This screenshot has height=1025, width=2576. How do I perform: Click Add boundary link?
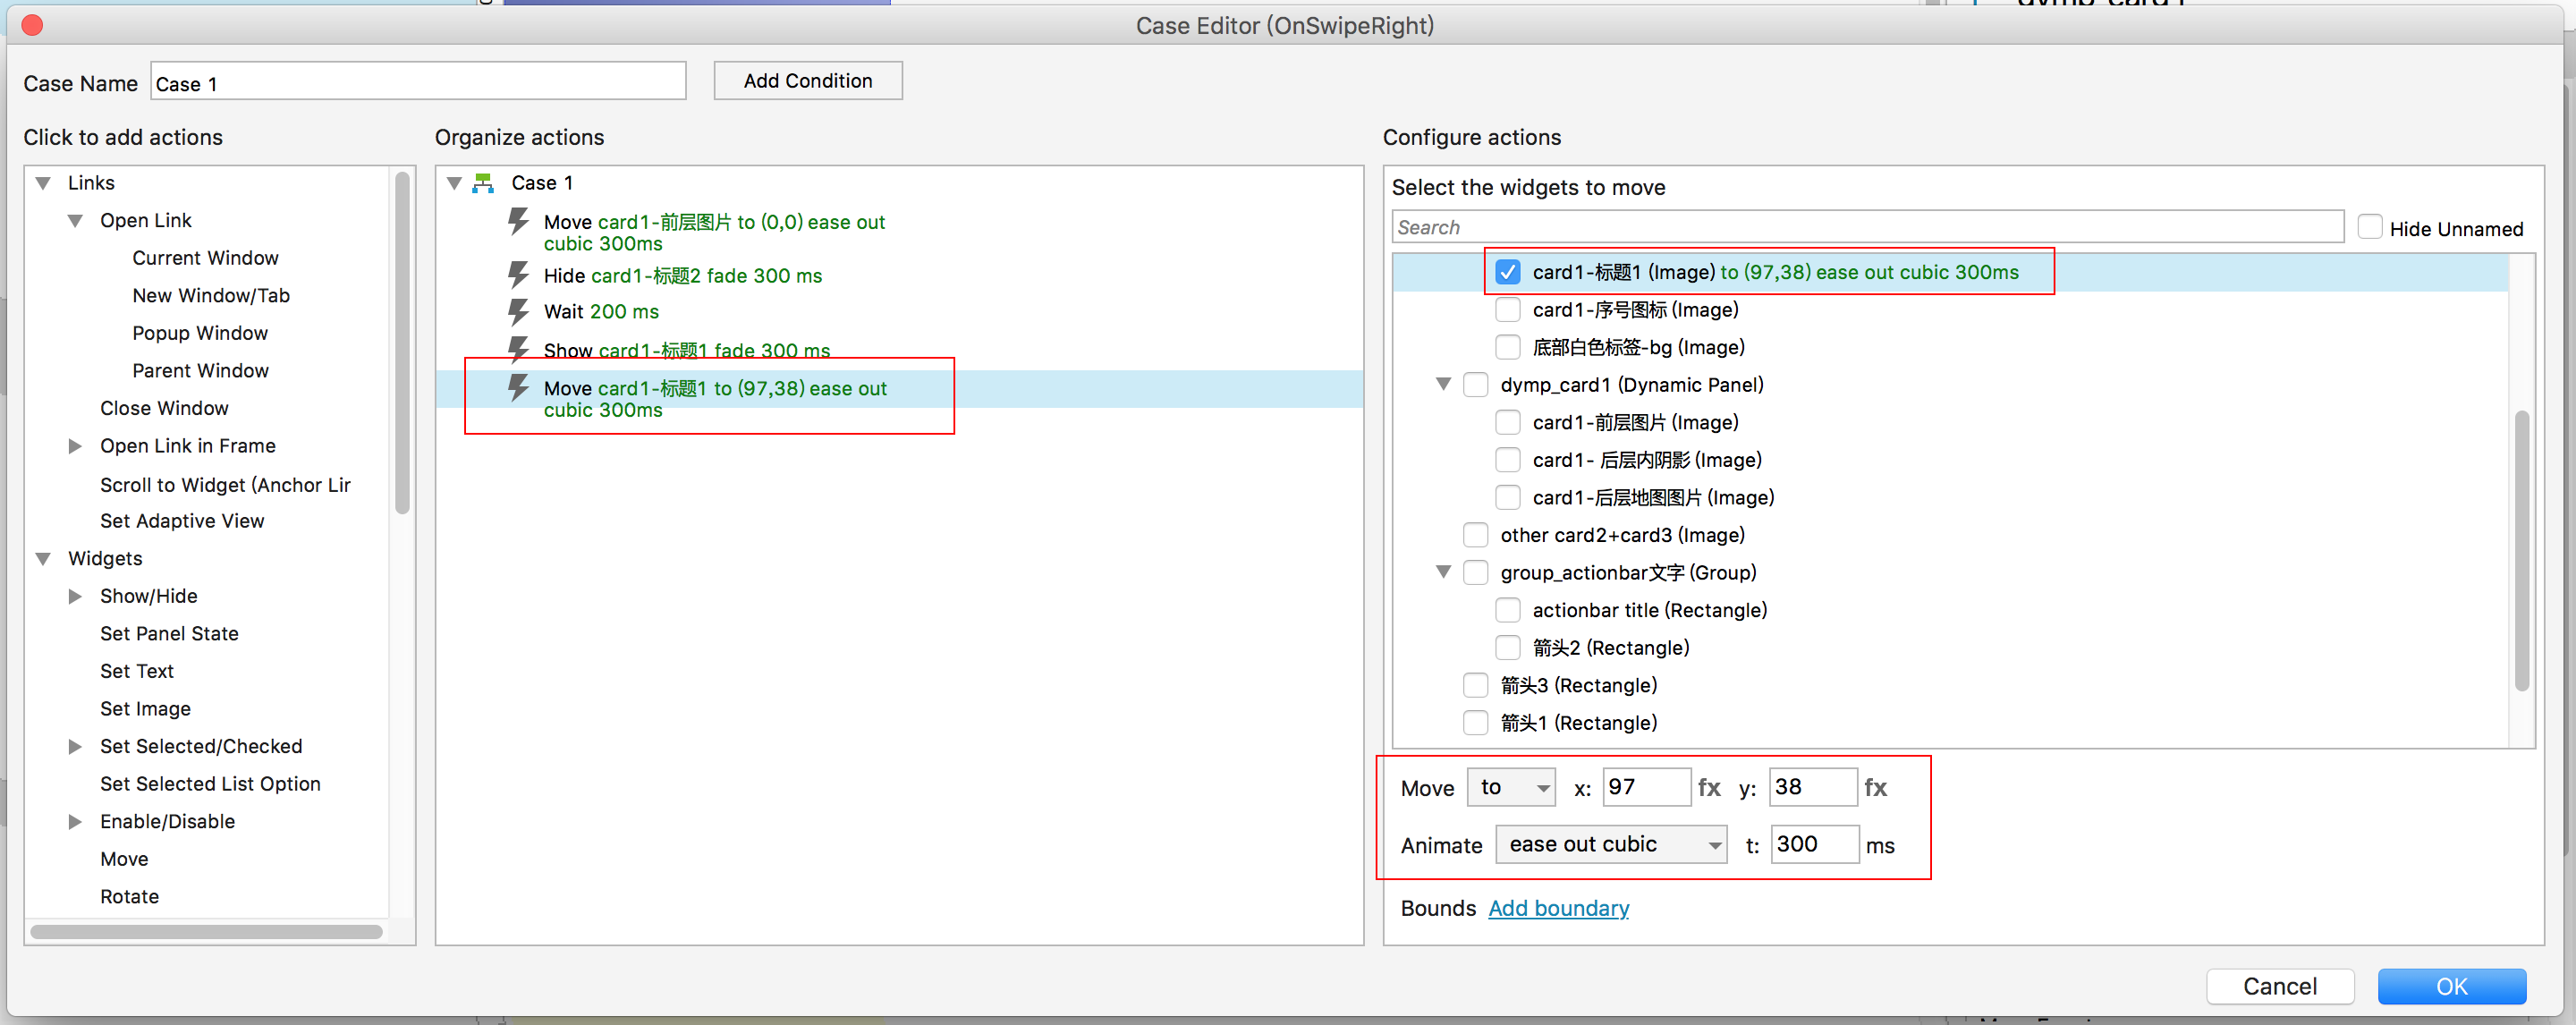coord(1558,908)
